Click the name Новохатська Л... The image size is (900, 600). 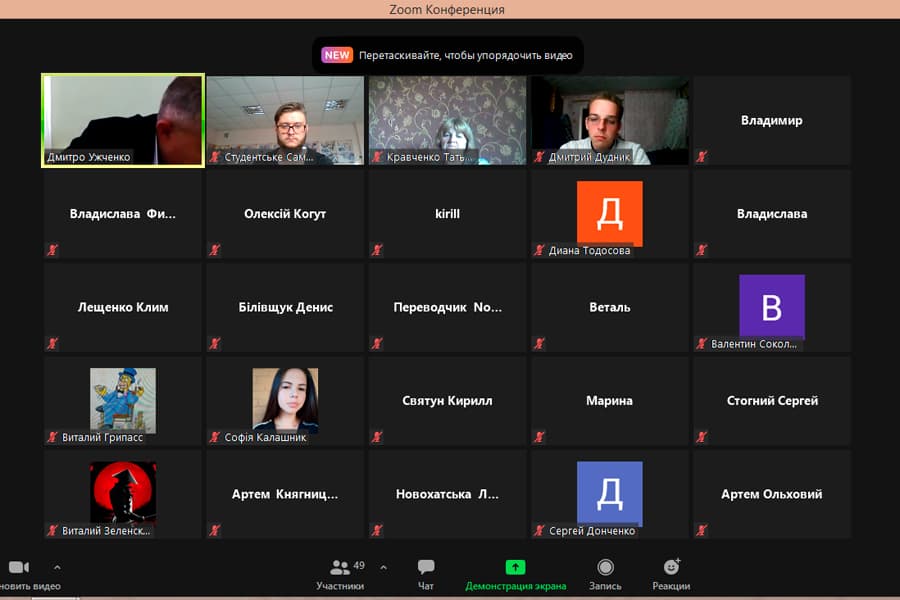point(447,494)
